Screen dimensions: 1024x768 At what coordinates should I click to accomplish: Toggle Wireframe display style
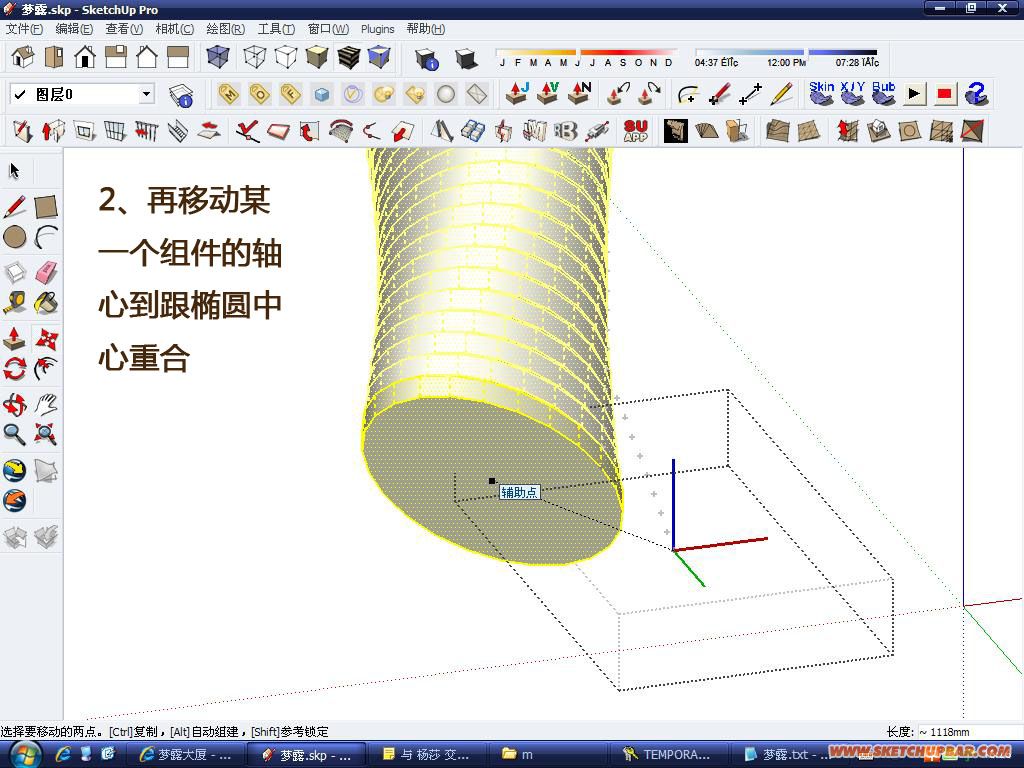255,57
